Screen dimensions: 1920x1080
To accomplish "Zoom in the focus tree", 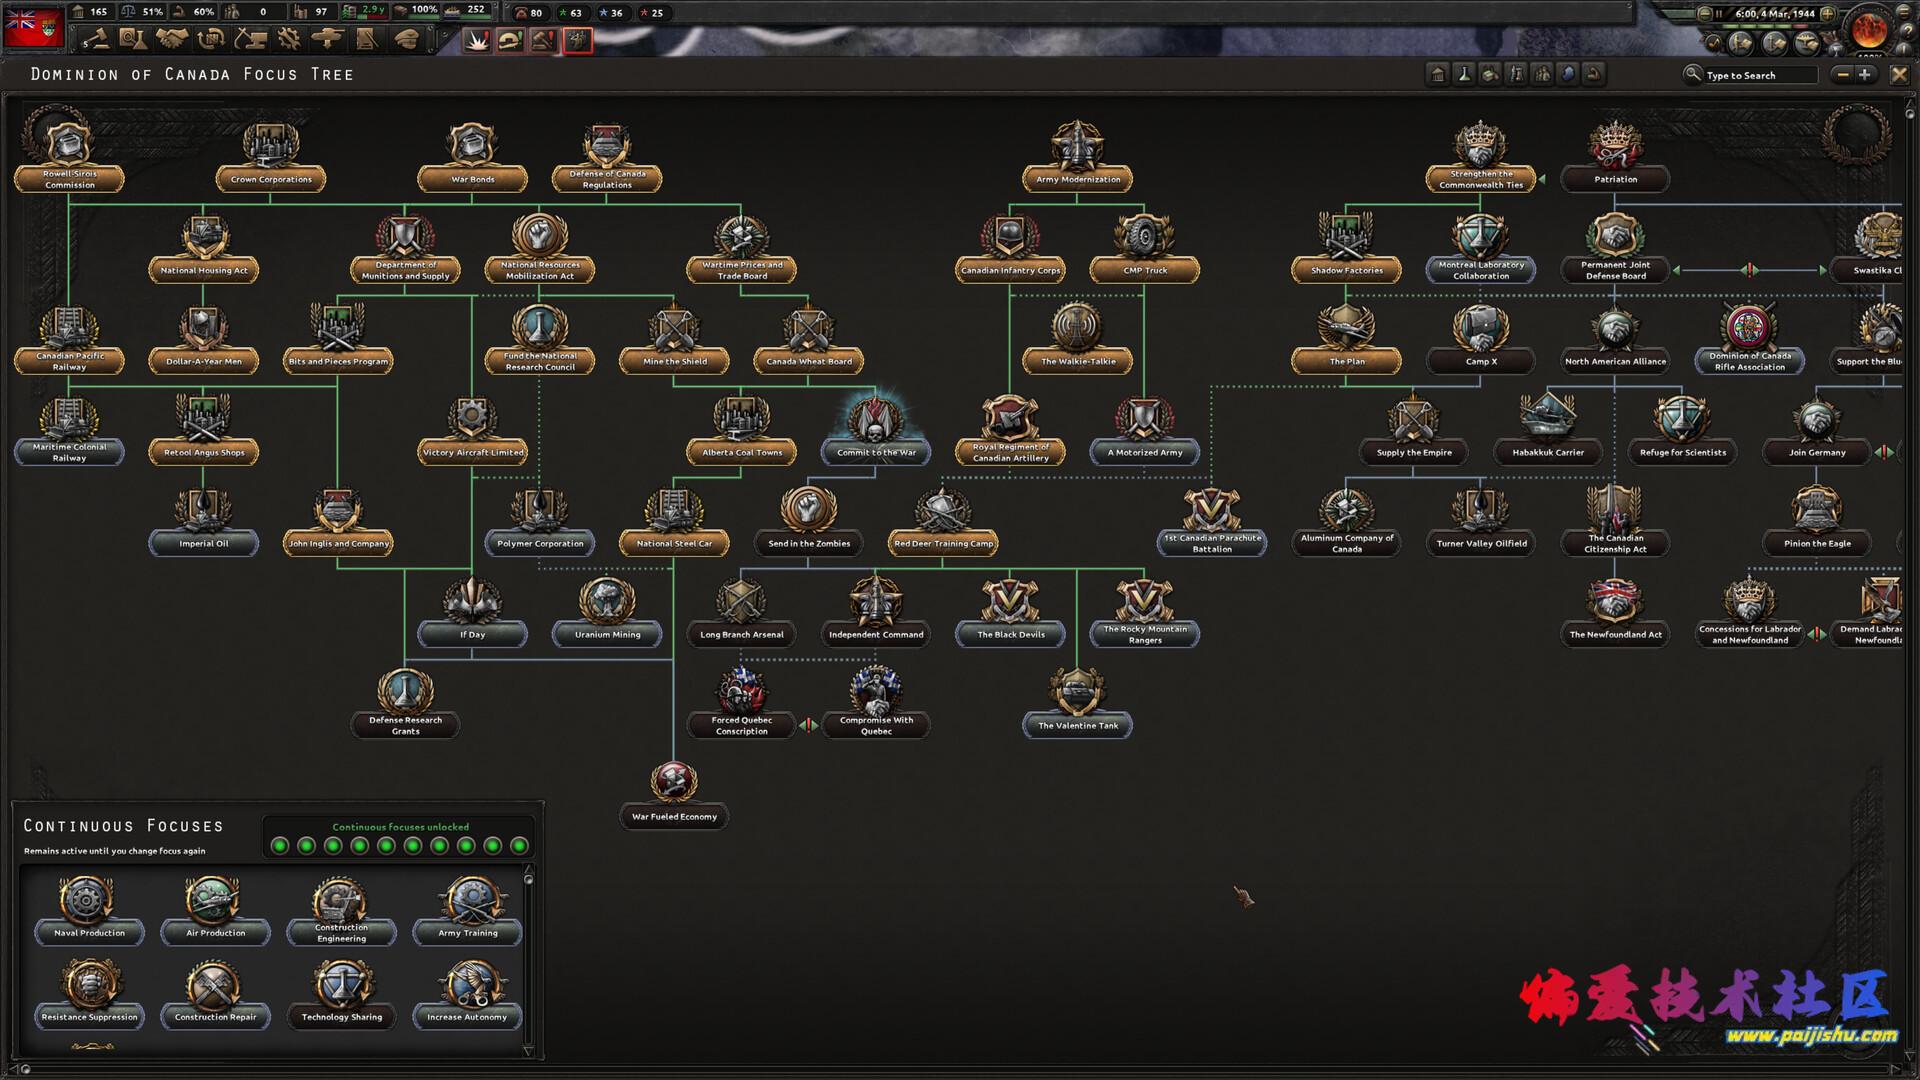I will [x=1865, y=74].
